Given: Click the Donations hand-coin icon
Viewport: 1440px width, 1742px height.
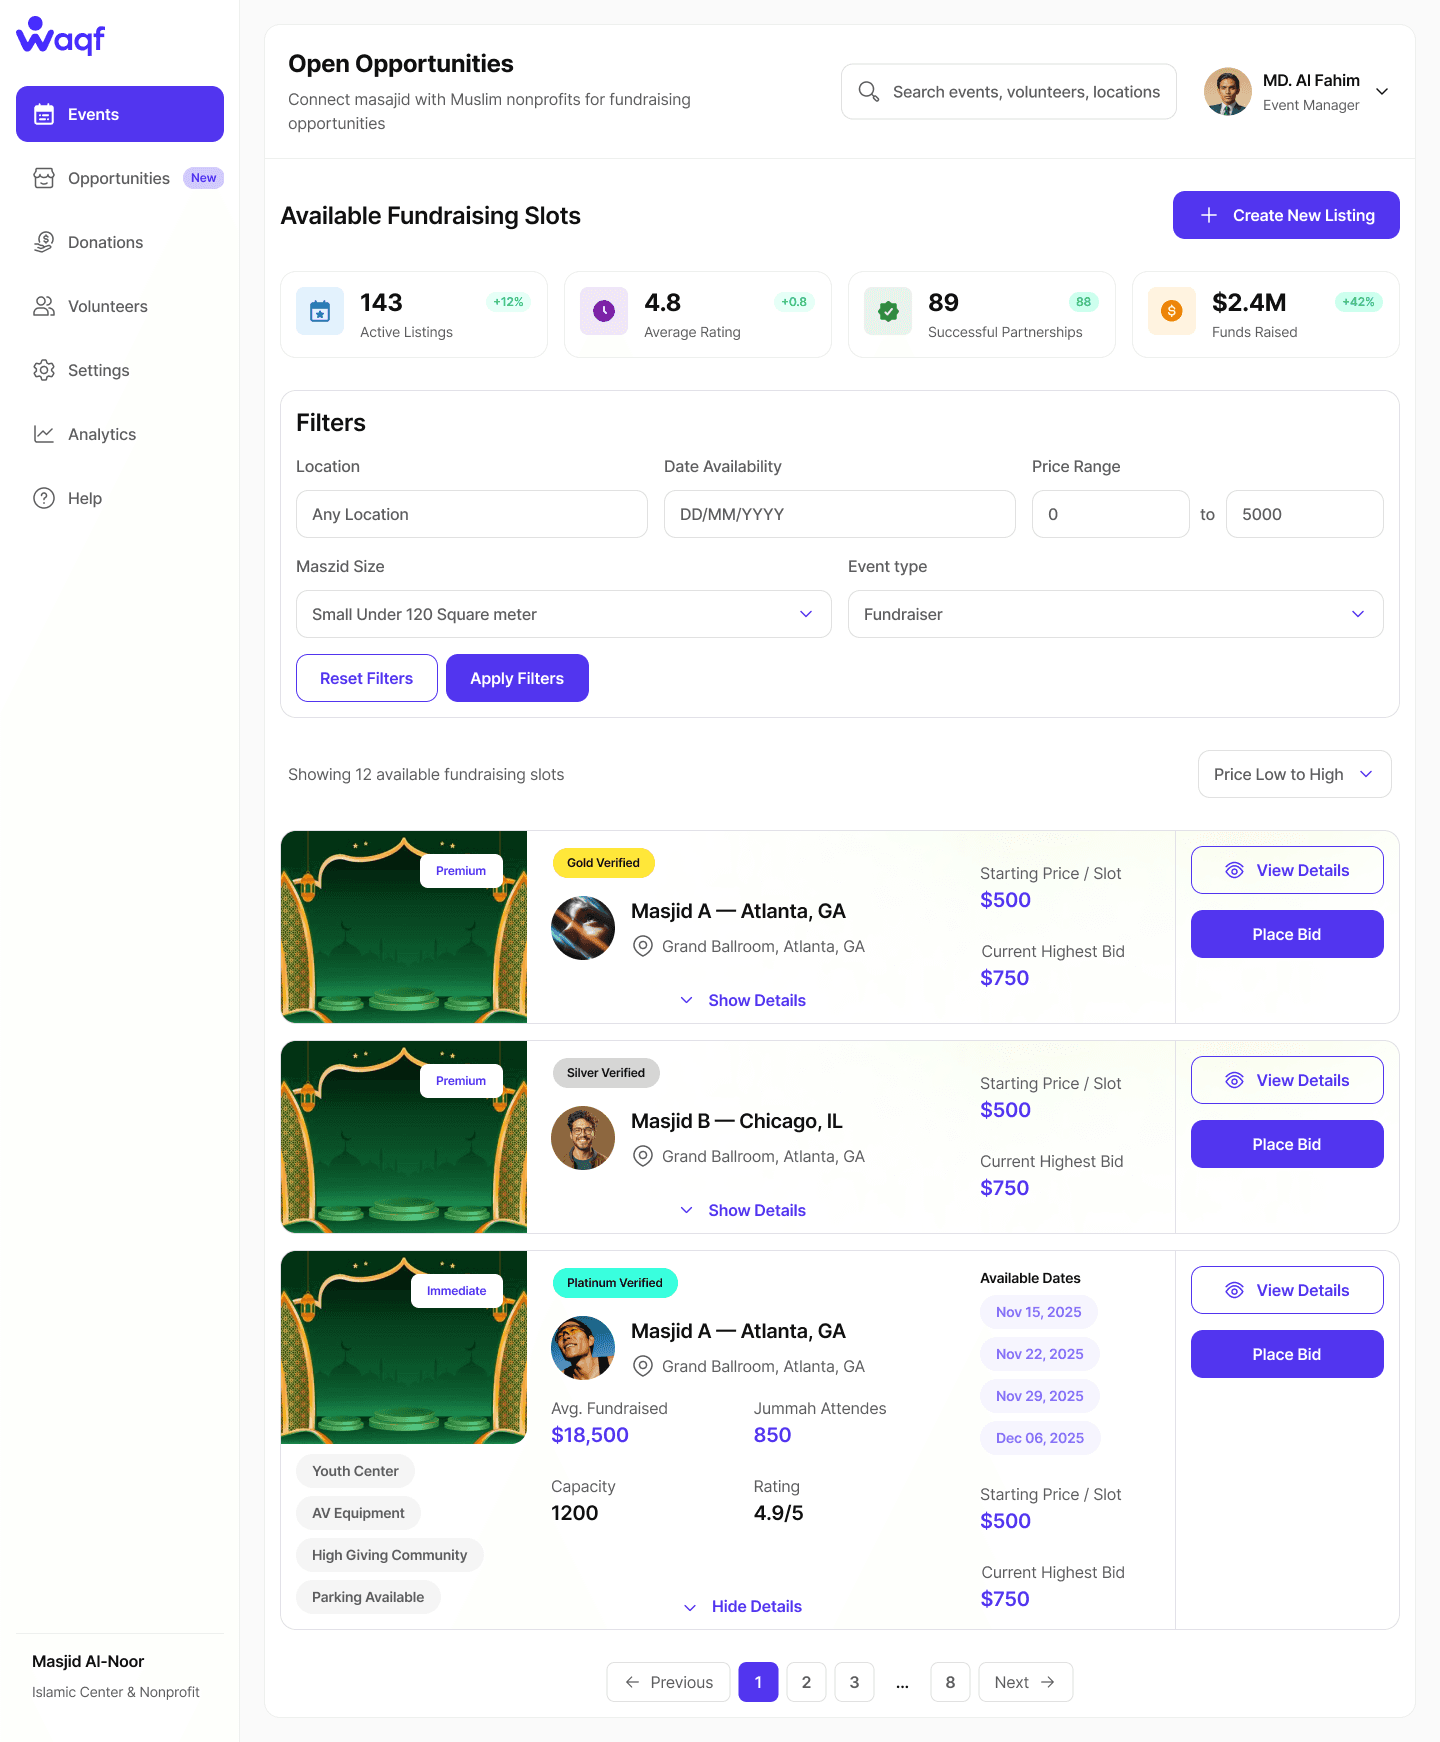Looking at the screenshot, I should pos(44,242).
